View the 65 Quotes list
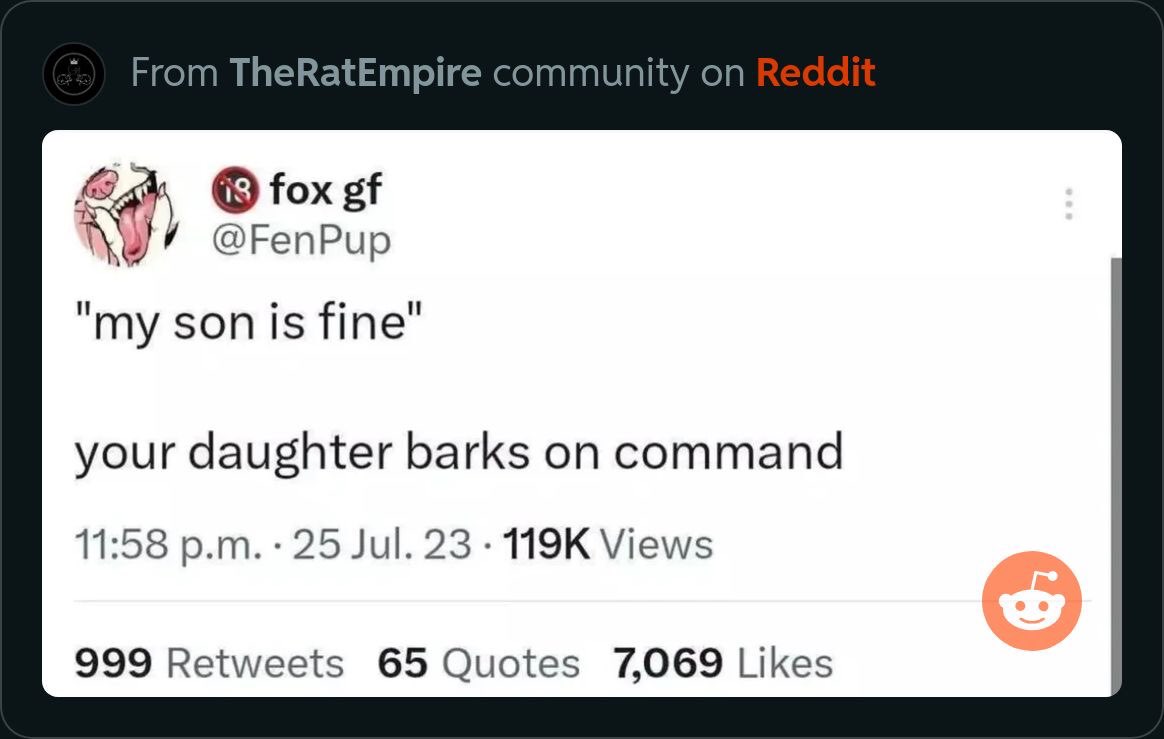 pos(478,663)
